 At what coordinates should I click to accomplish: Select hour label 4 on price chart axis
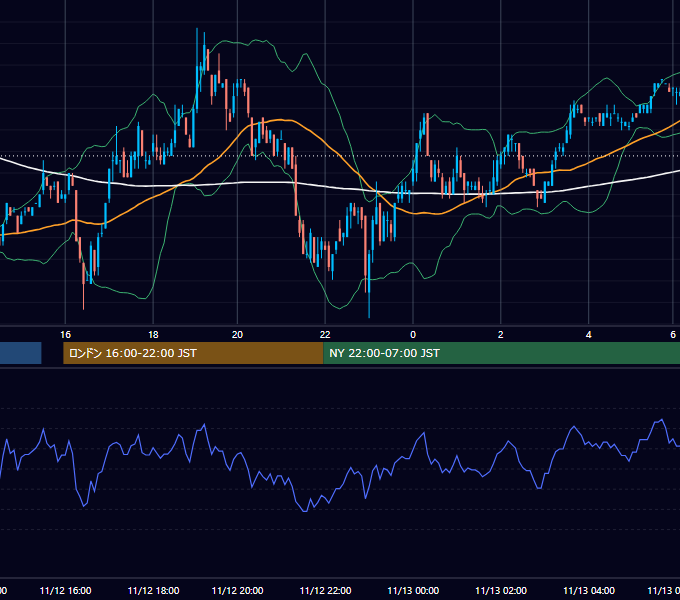(x=588, y=335)
